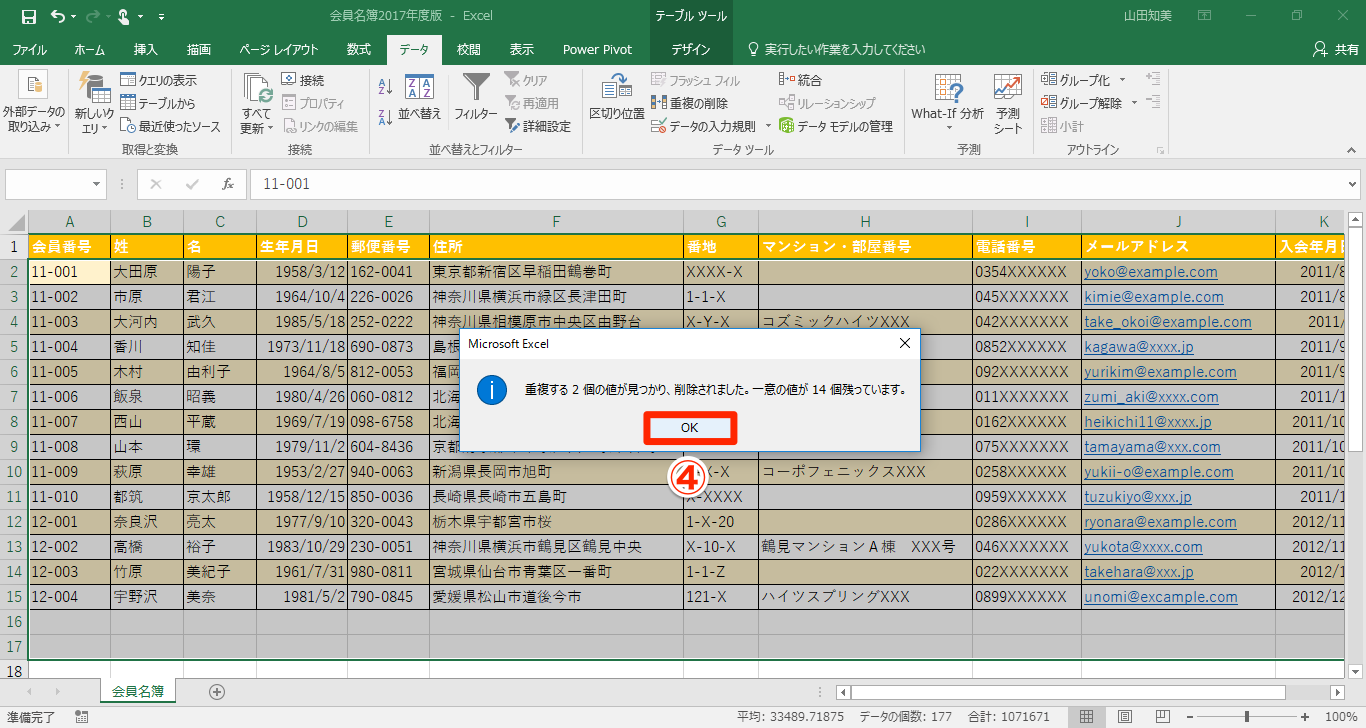
Task: Switch to Page Break Preview
Action: pos(1162,717)
